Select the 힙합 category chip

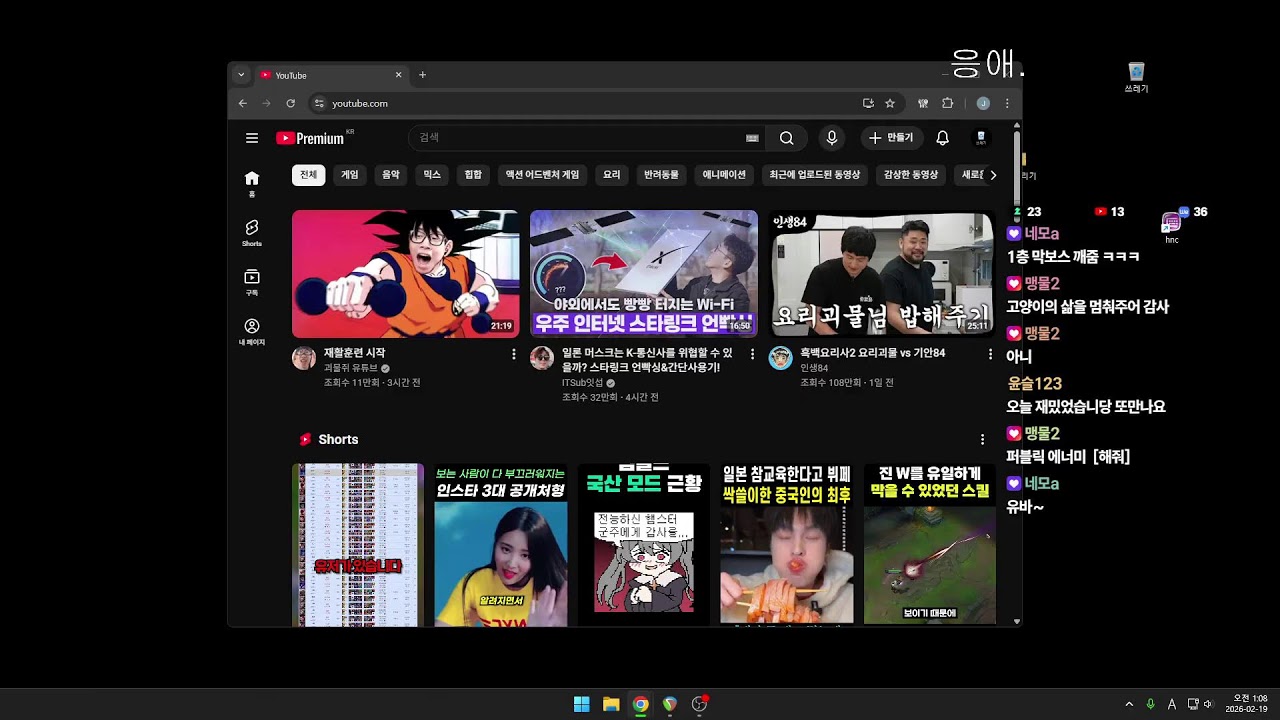point(473,175)
